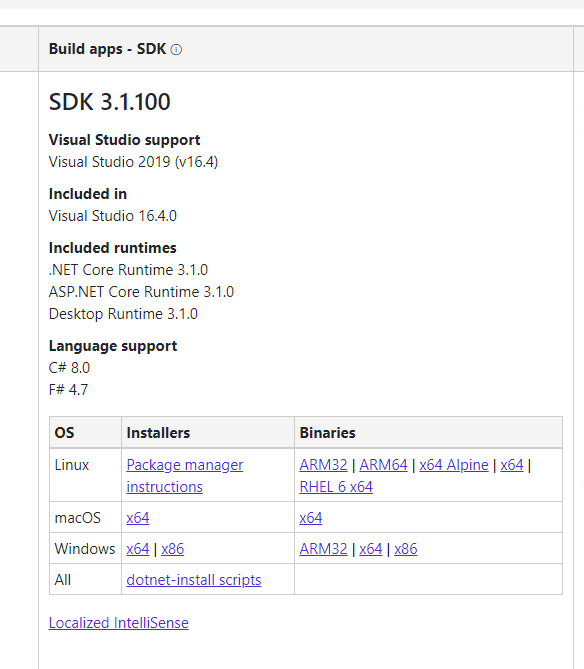The width and height of the screenshot is (584, 669).
Task: Click the Included runtimes heading
Action: tap(113, 248)
